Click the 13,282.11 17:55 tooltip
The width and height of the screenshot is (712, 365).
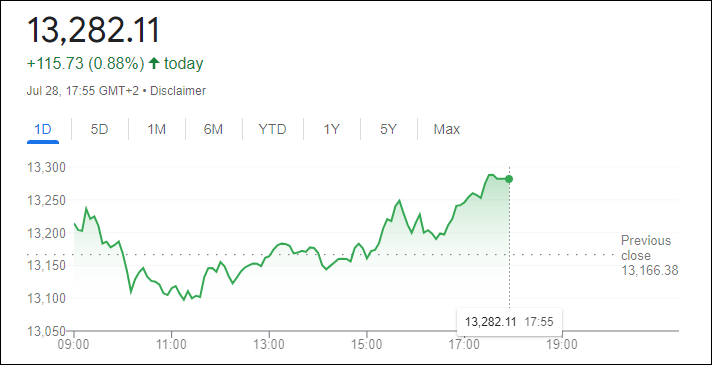509,322
